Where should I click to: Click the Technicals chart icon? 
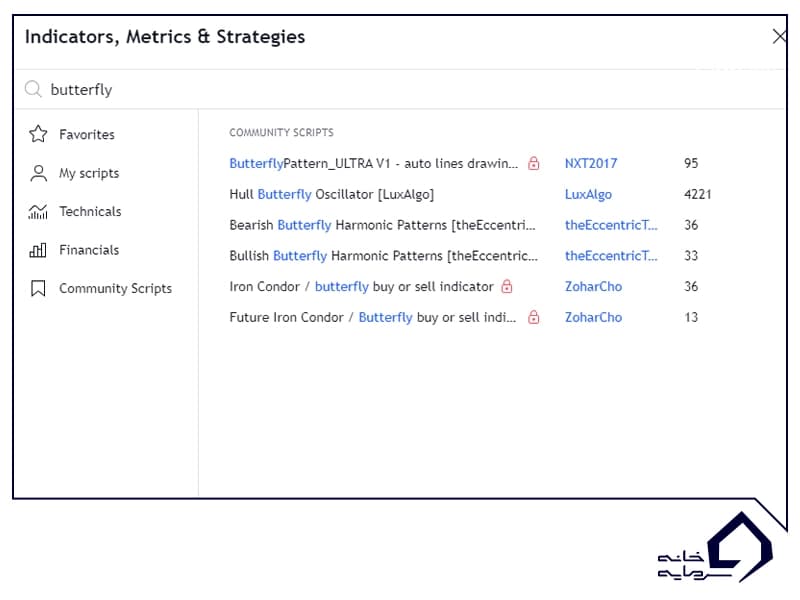(x=38, y=211)
